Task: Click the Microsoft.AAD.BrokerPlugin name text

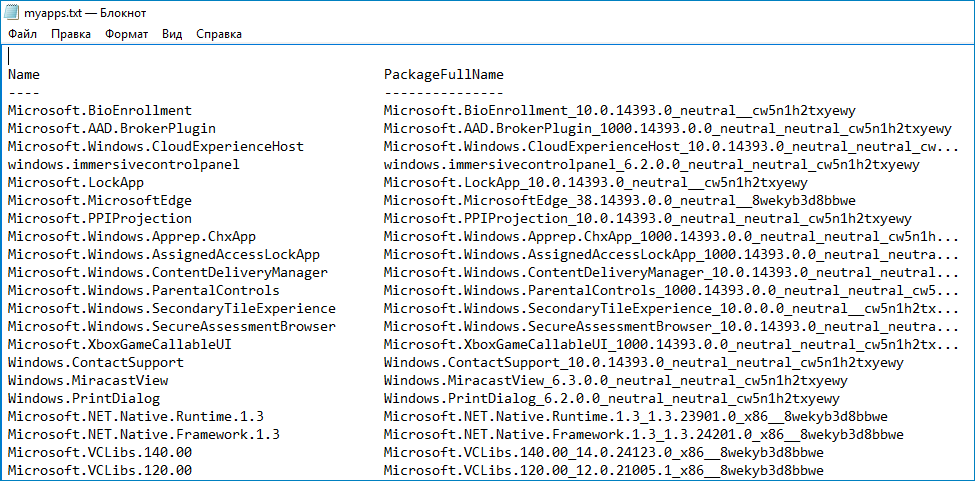Action: click(x=112, y=129)
